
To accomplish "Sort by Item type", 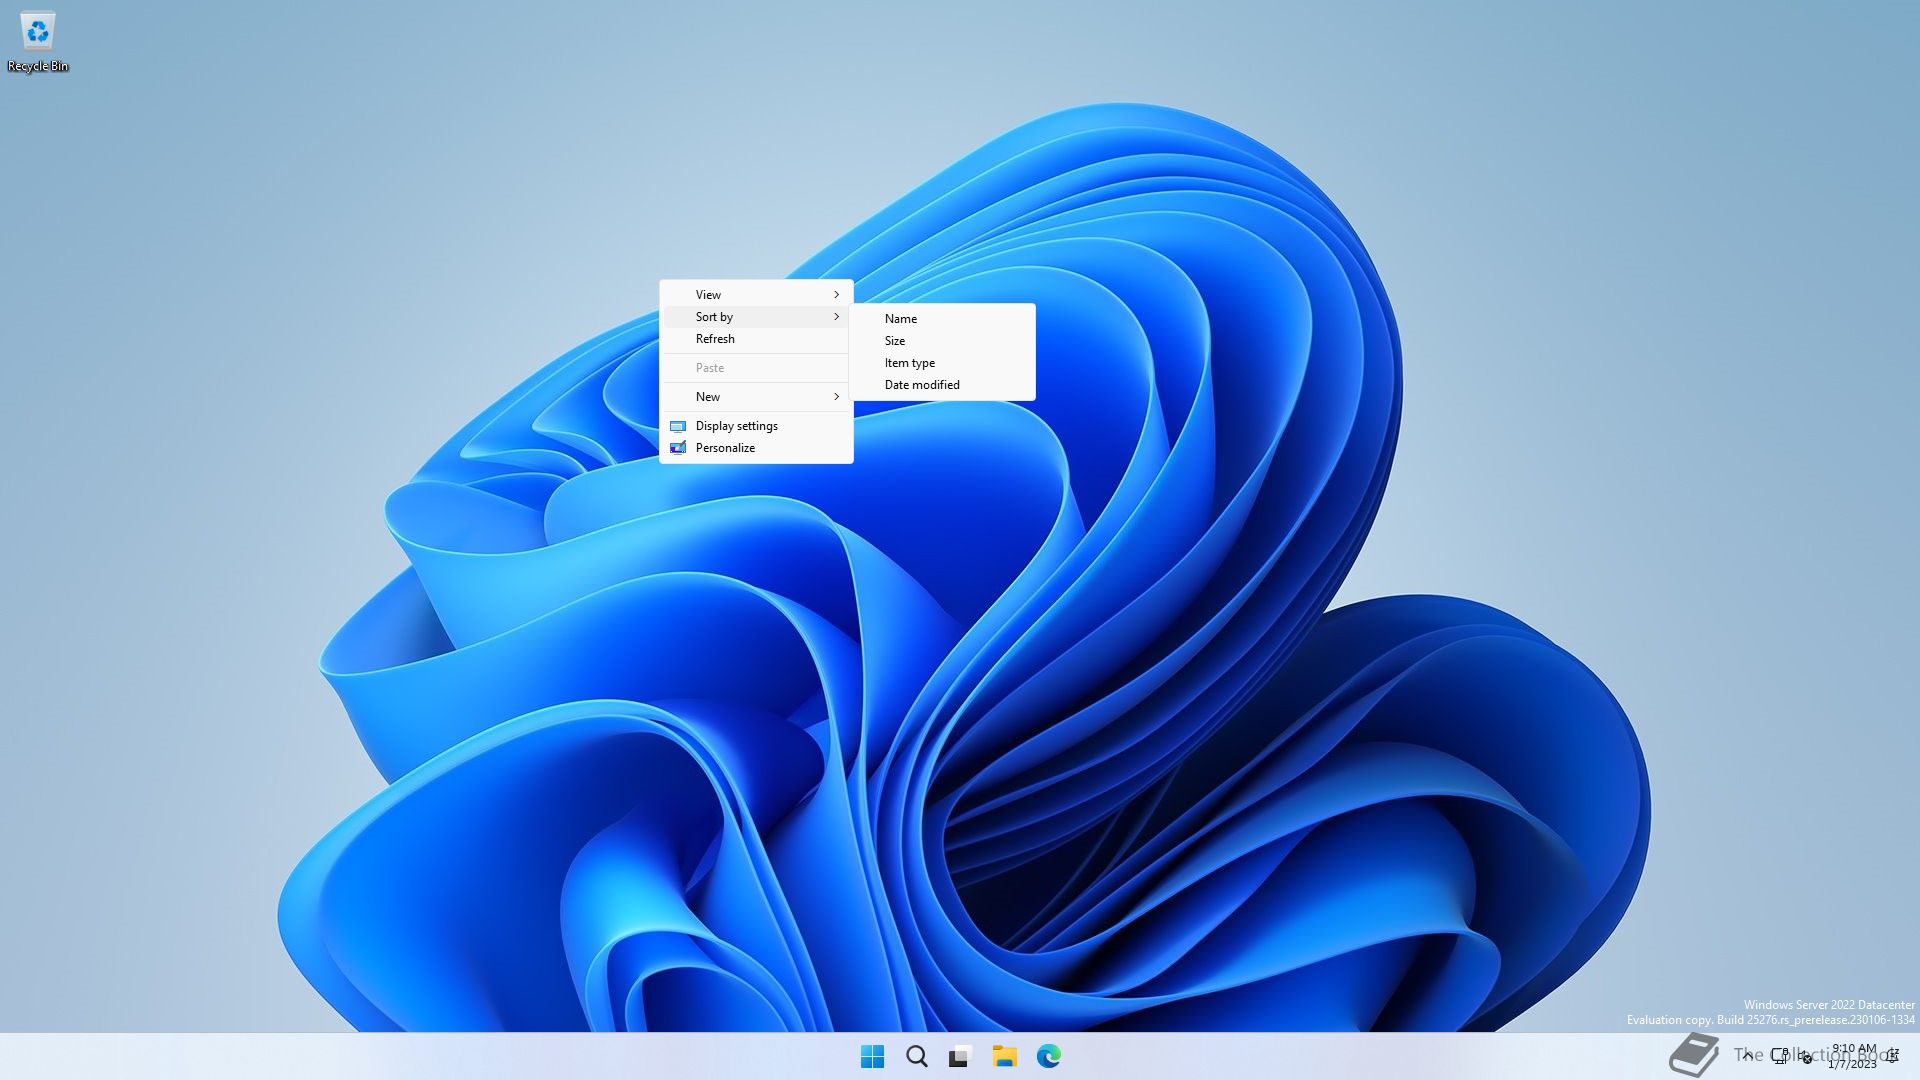I will pos(909,363).
